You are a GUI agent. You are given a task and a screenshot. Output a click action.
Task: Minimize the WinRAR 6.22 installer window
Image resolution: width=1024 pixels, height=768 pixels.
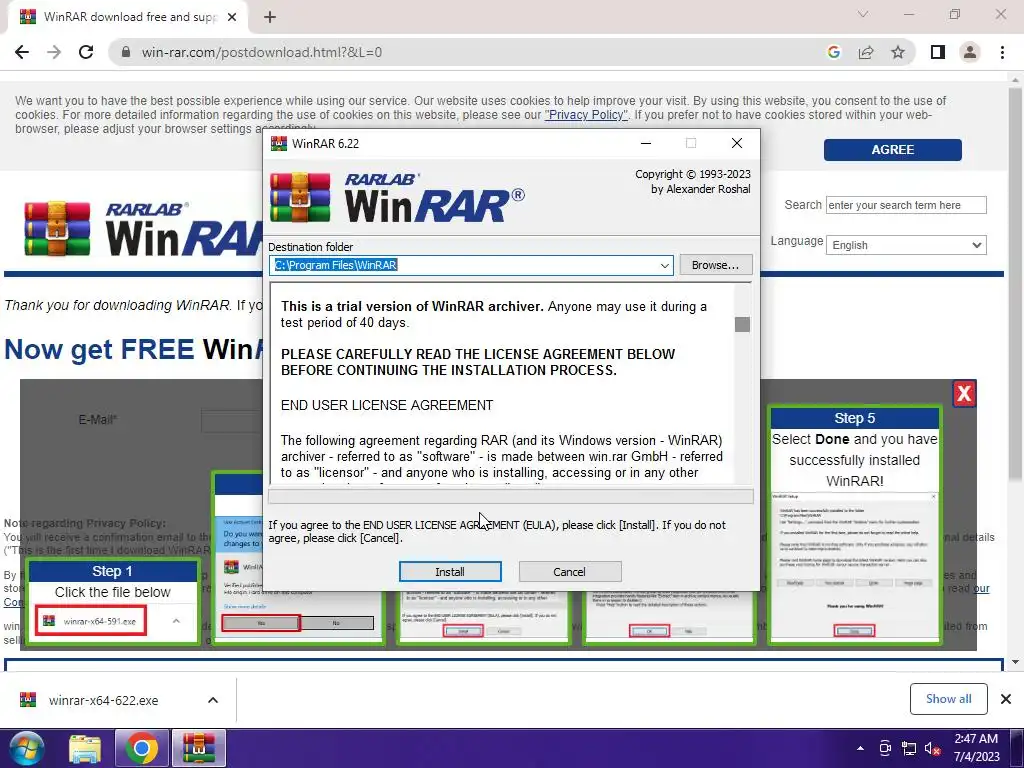click(x=646, y=143)
